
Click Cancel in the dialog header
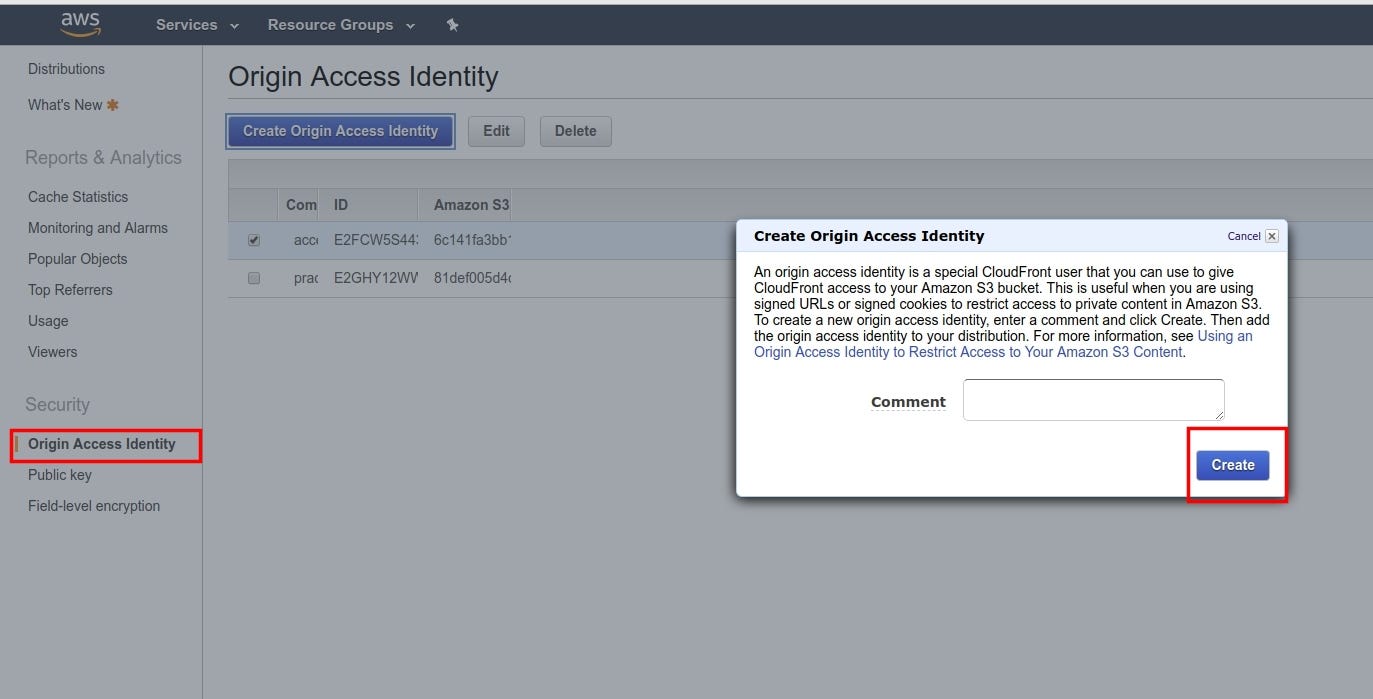[1244, 236]
